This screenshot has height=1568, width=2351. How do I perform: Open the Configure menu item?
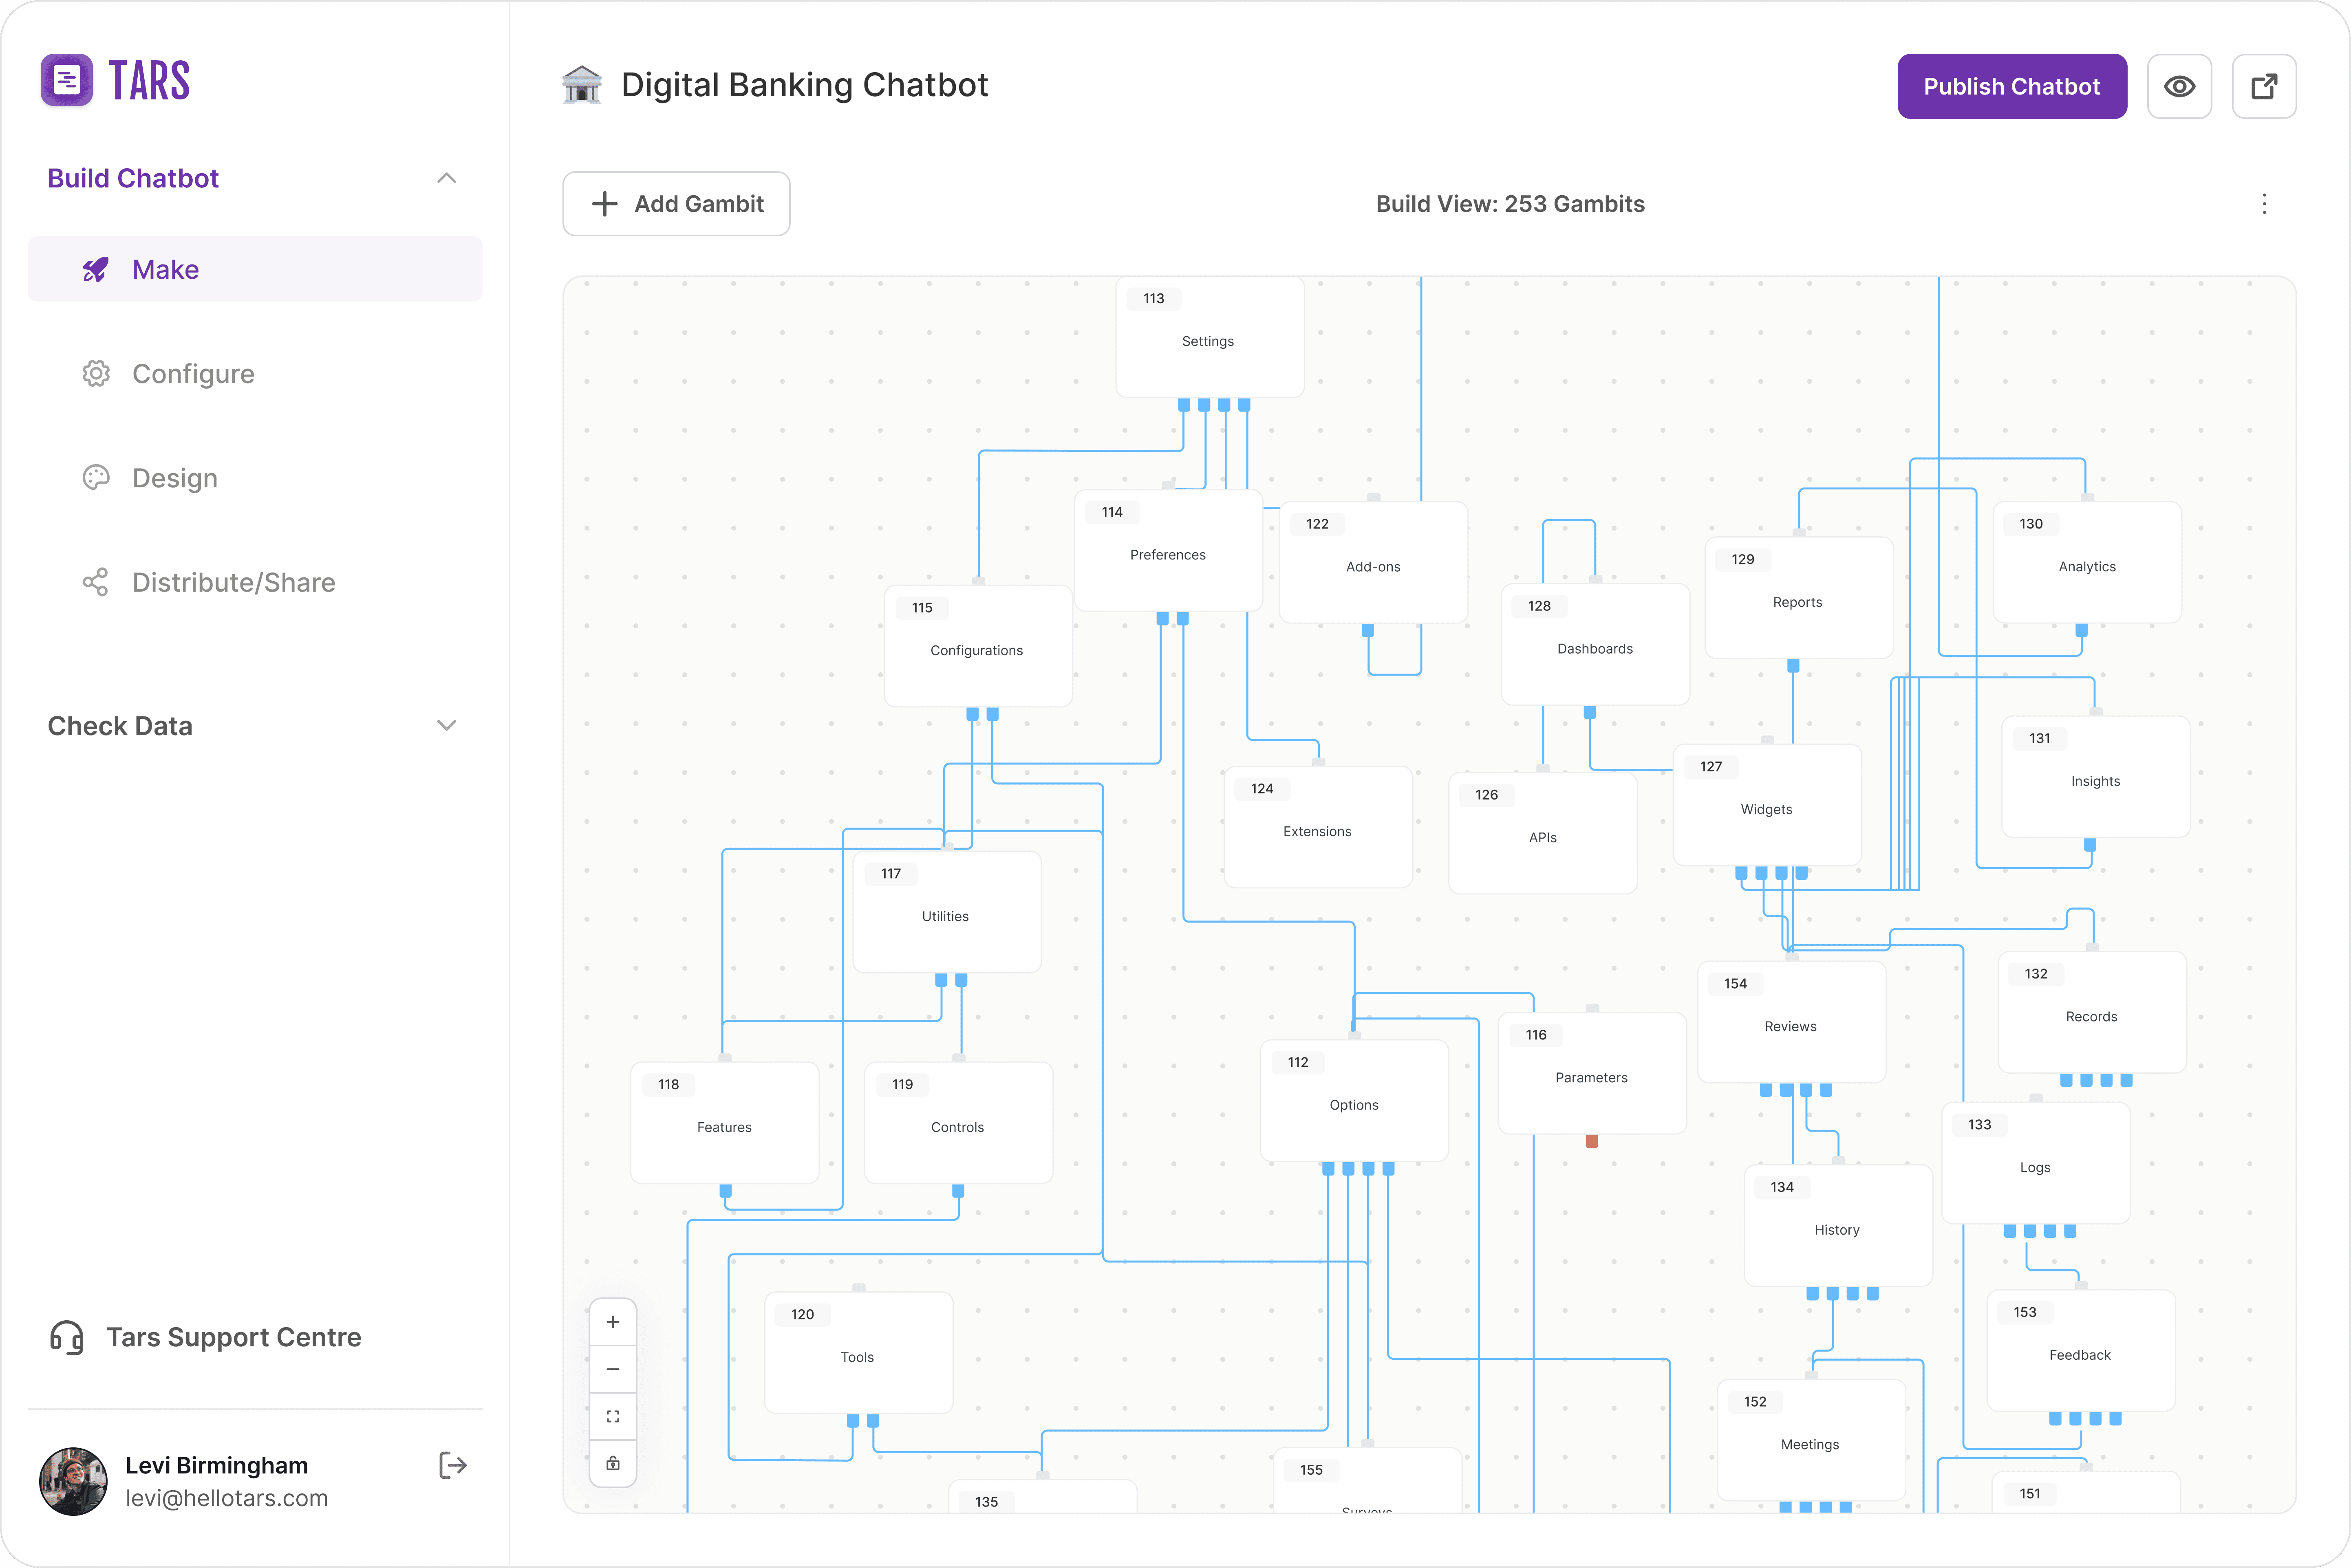[x=193, y=374]
